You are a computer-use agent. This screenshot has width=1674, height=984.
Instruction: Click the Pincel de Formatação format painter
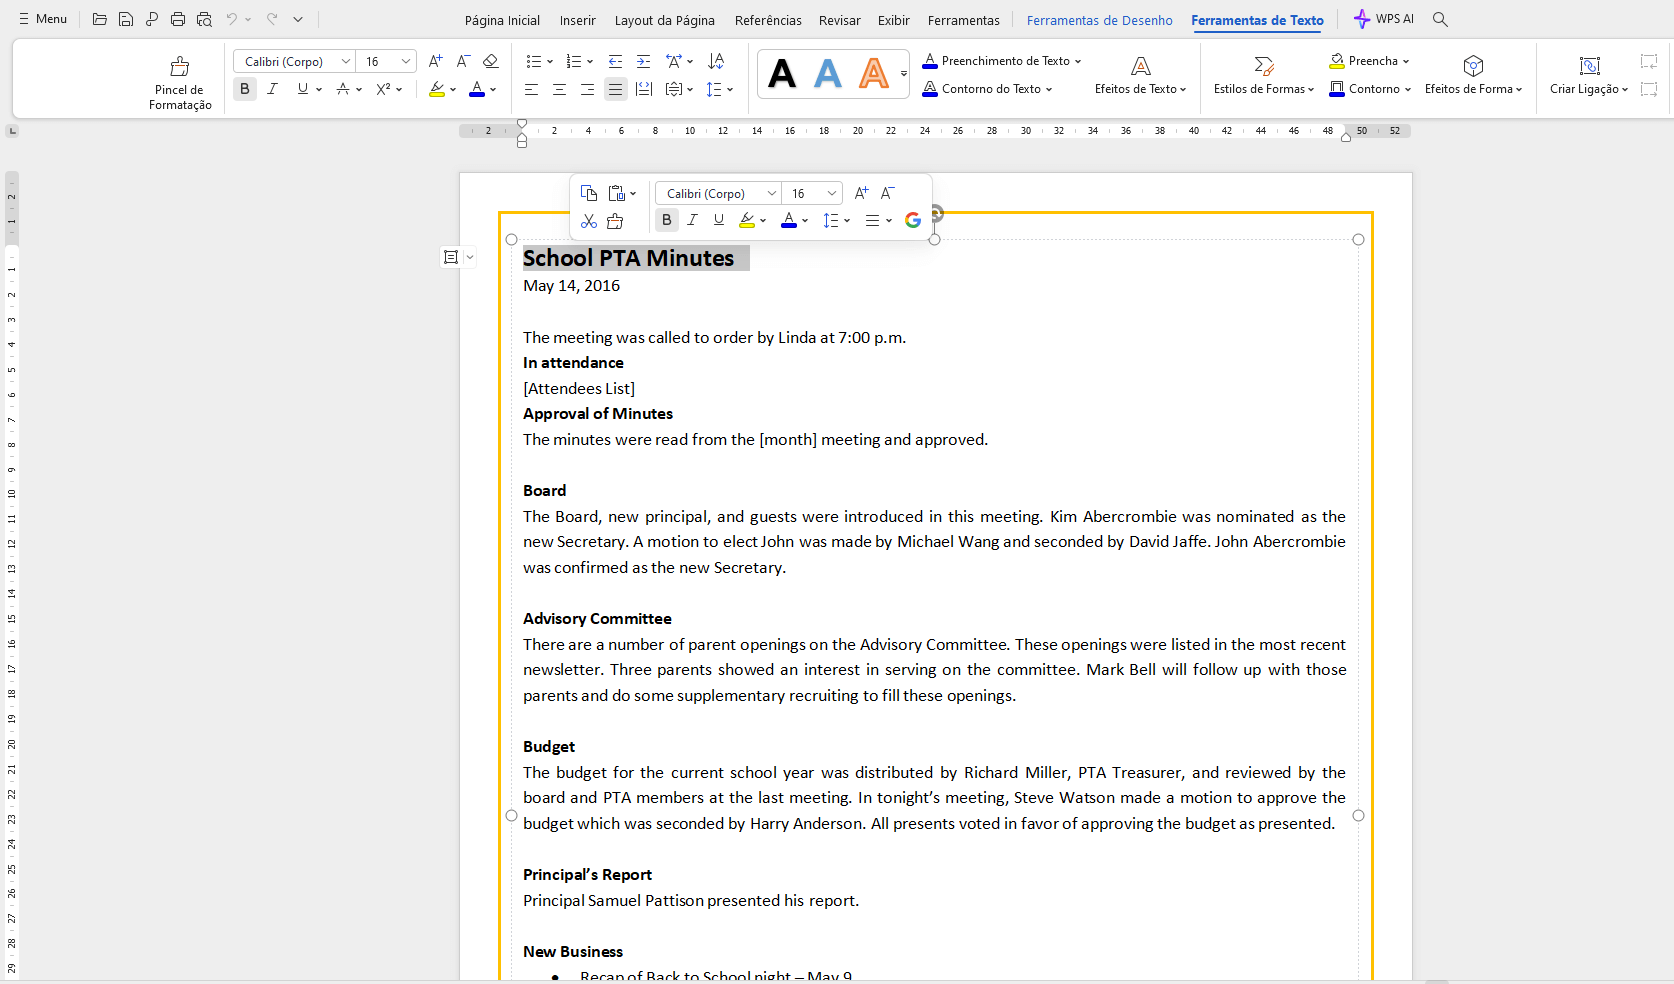pyautogui.click(x=180, y=81)
